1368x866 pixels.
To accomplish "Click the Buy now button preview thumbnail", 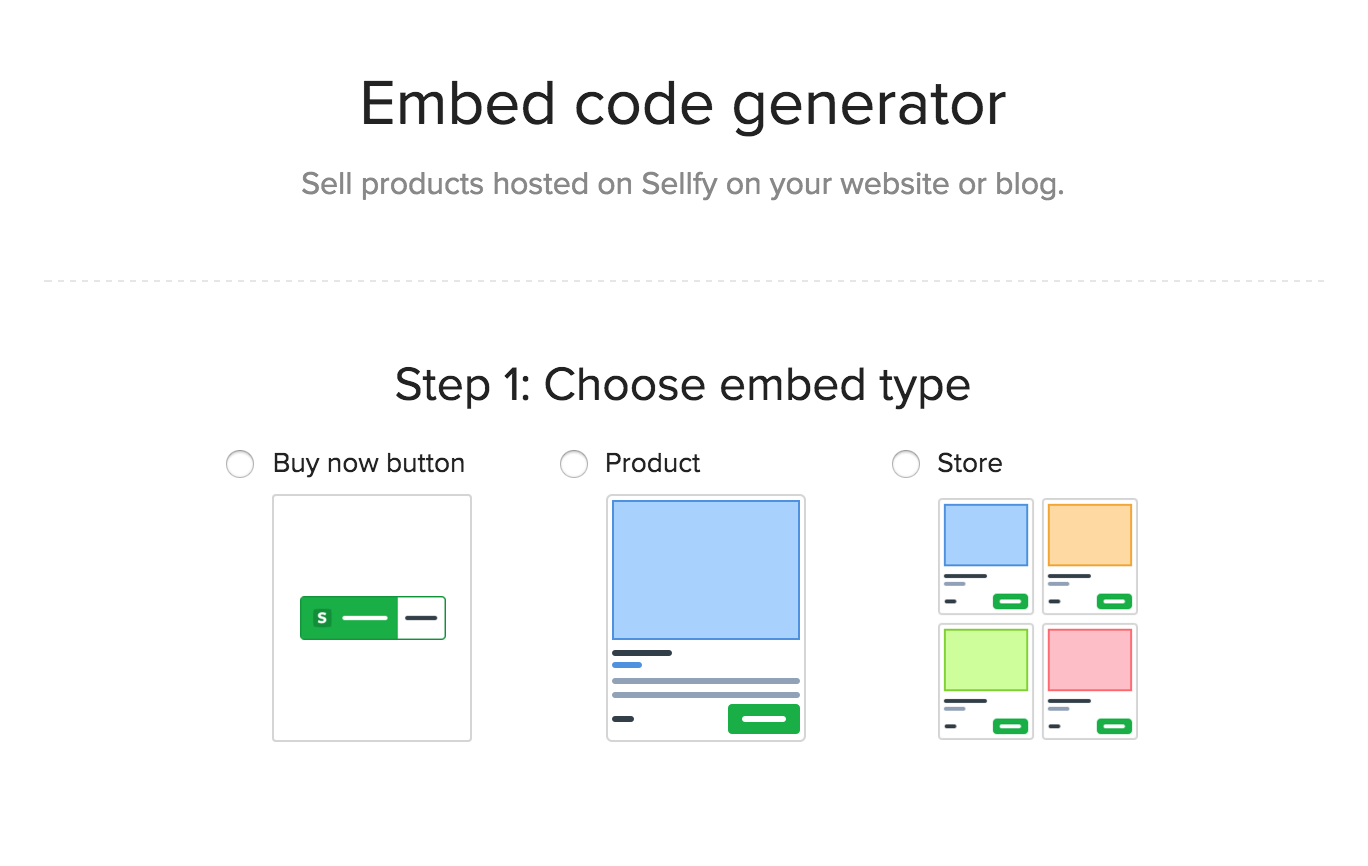I will click(372, 618).
